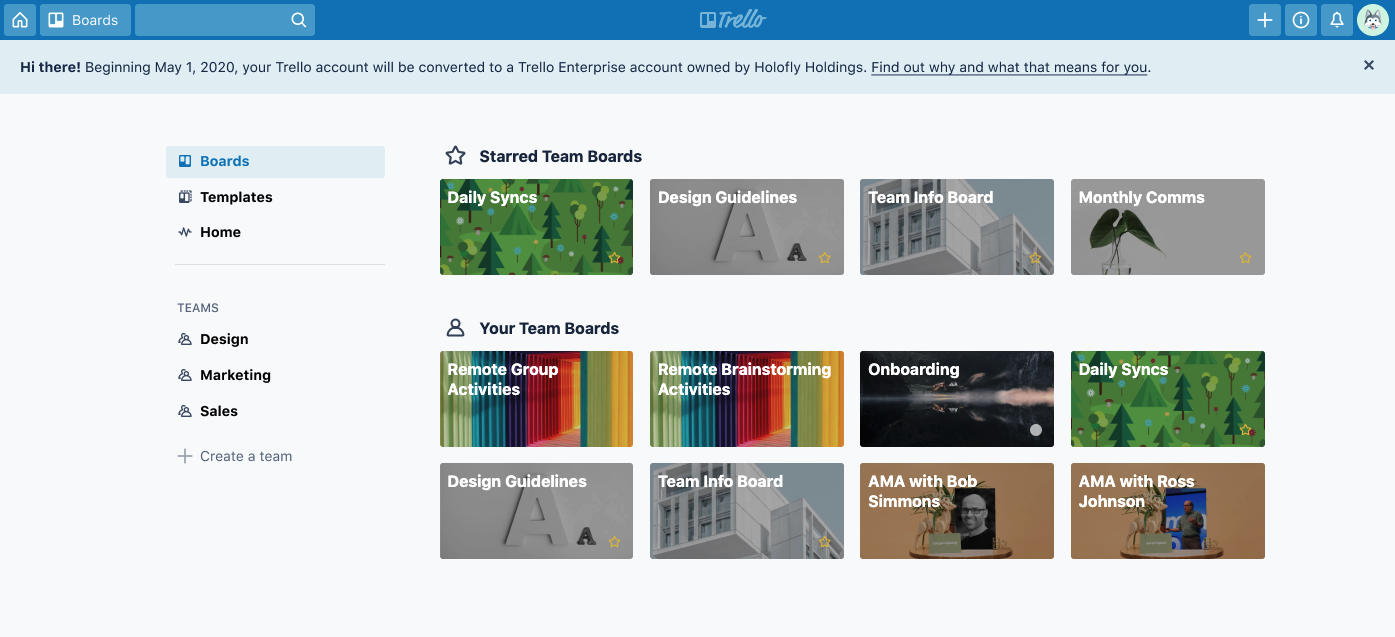Click Create a team
The height and width of the screenshot is (637, 1395).
pos(235,456)
